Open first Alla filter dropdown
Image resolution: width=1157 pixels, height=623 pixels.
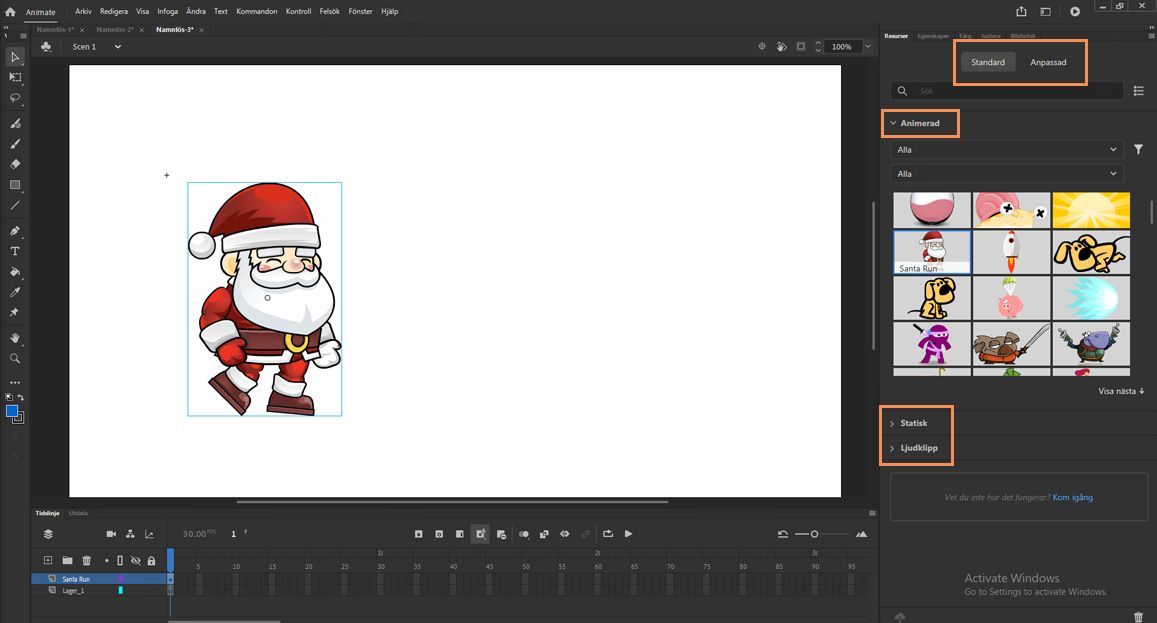(x=1007, y=150)
